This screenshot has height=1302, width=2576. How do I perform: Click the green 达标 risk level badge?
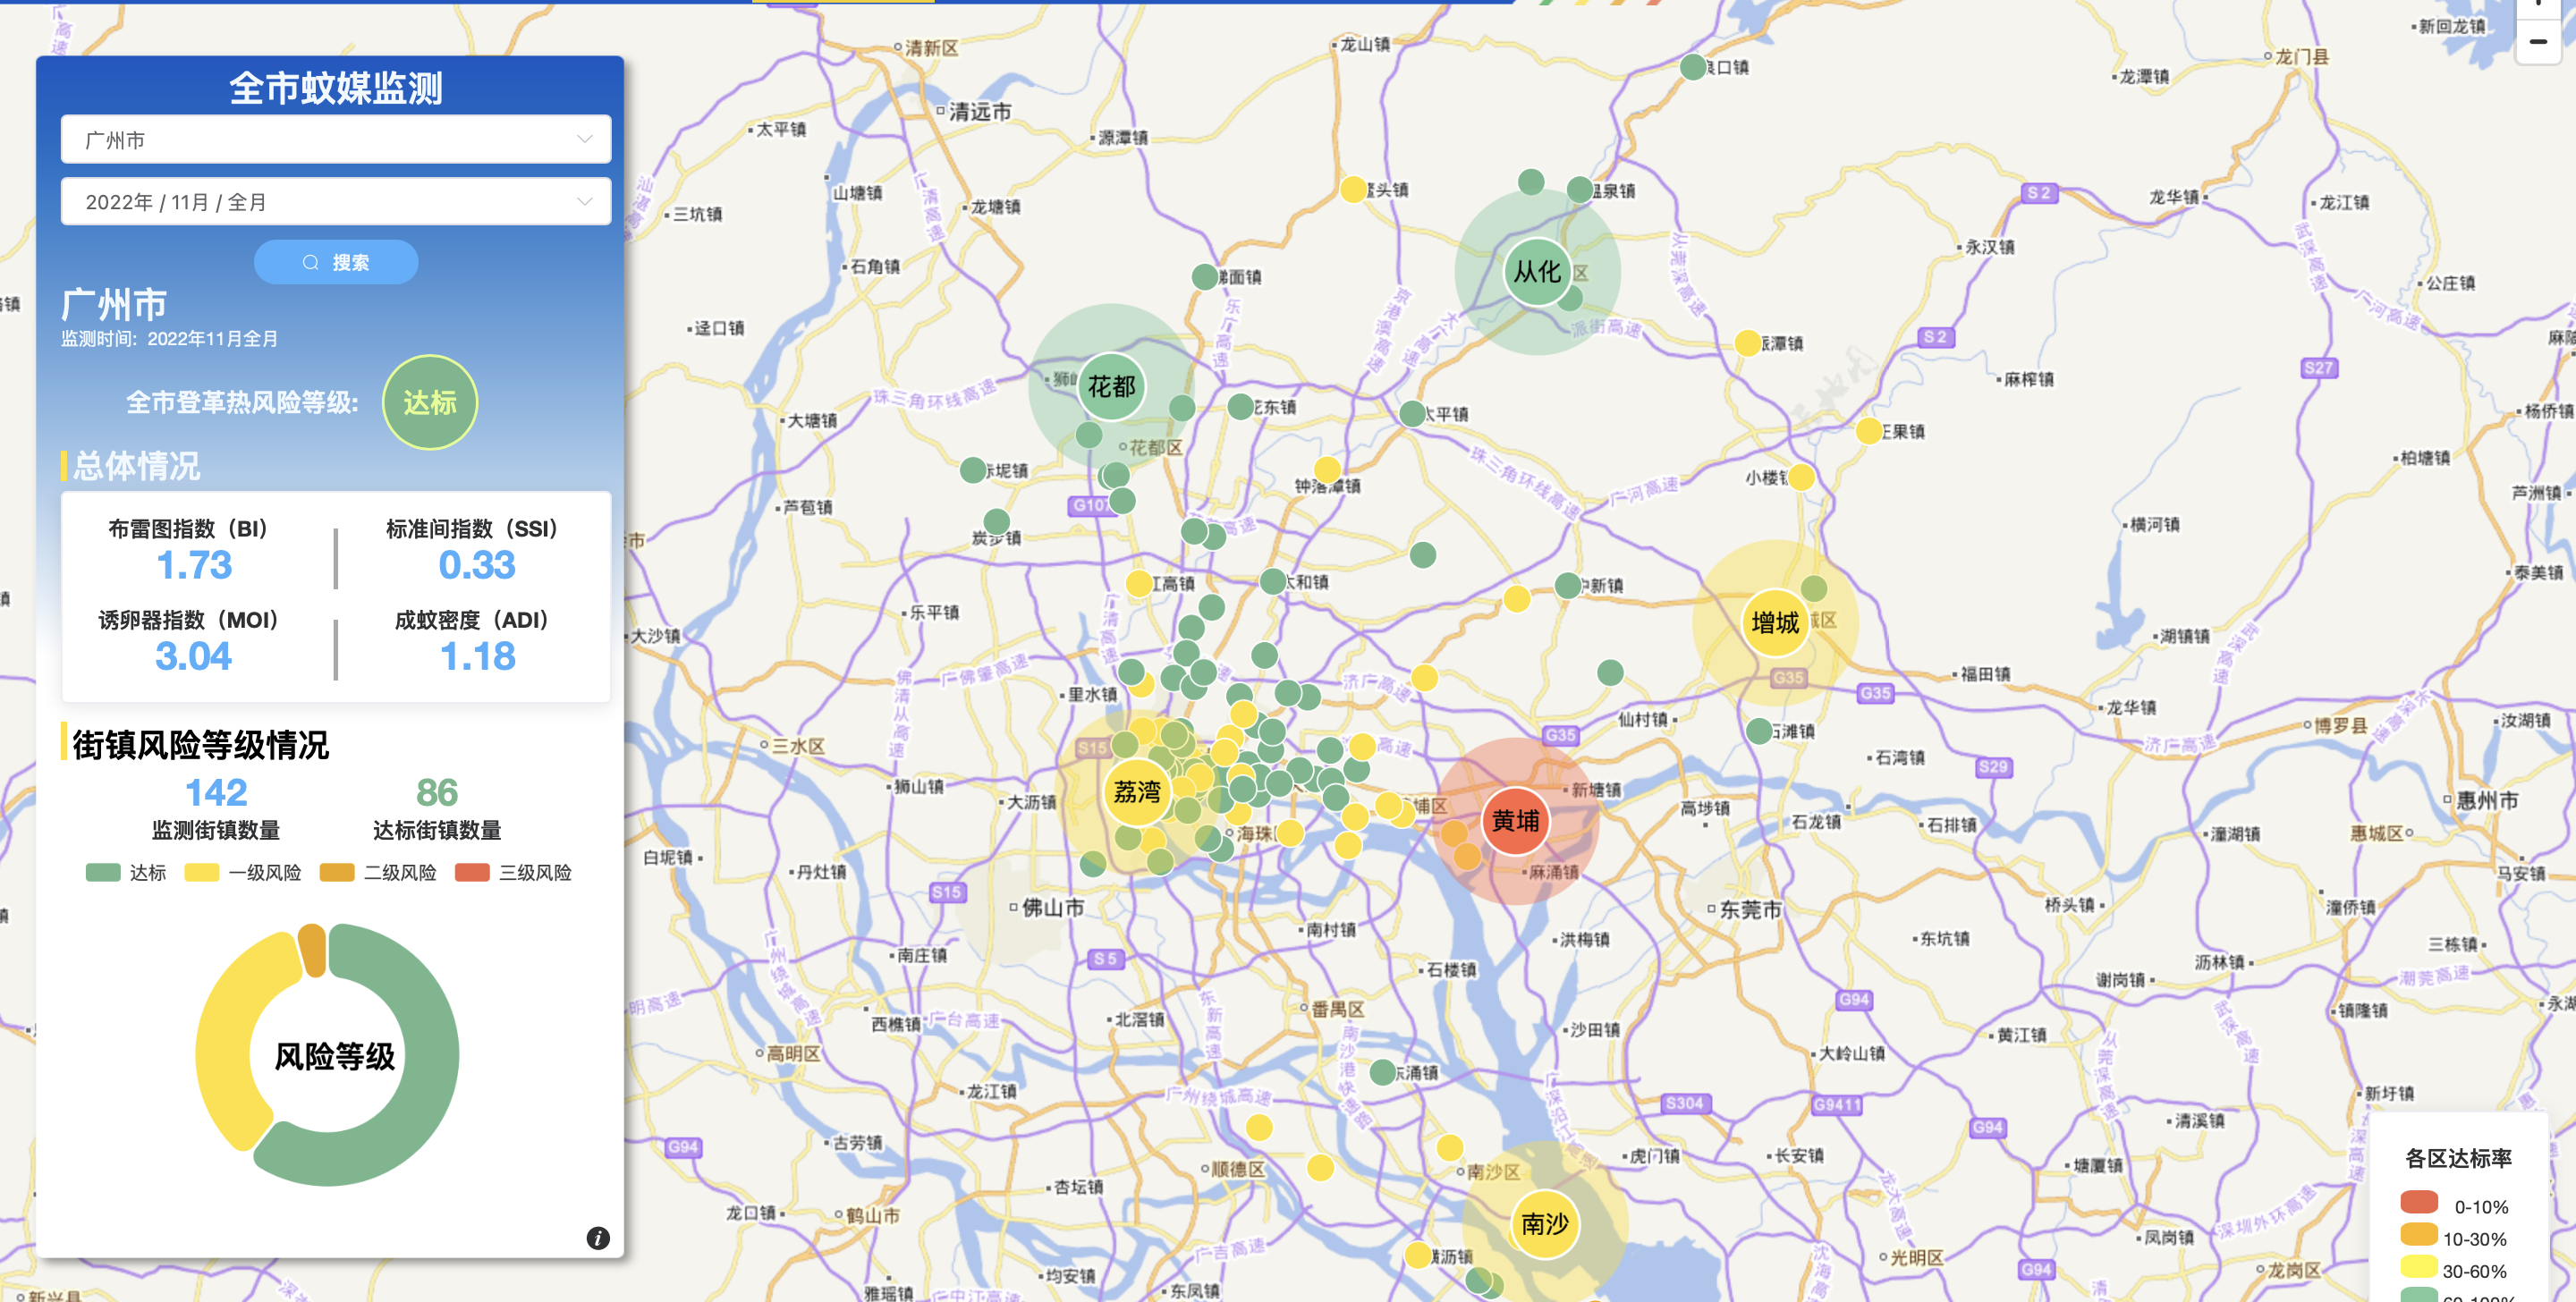click(430, 402)
